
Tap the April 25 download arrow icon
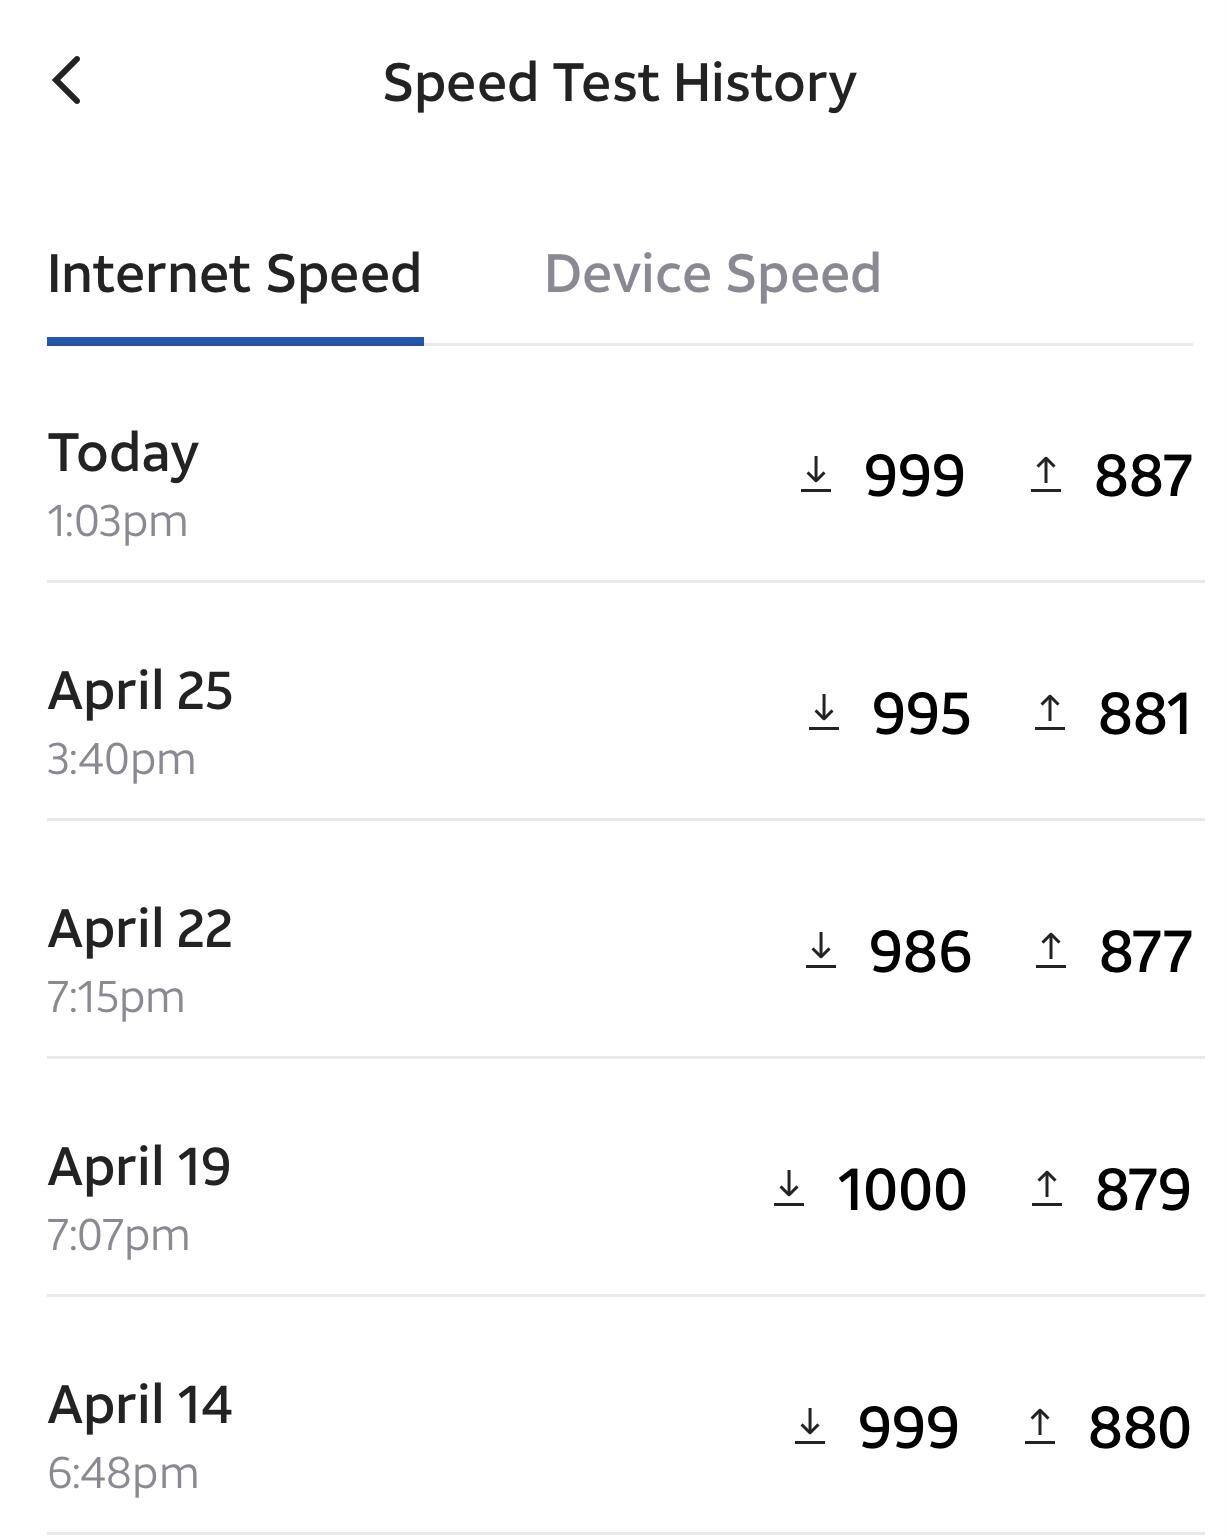pyautogui.click(x=823, y=713)
